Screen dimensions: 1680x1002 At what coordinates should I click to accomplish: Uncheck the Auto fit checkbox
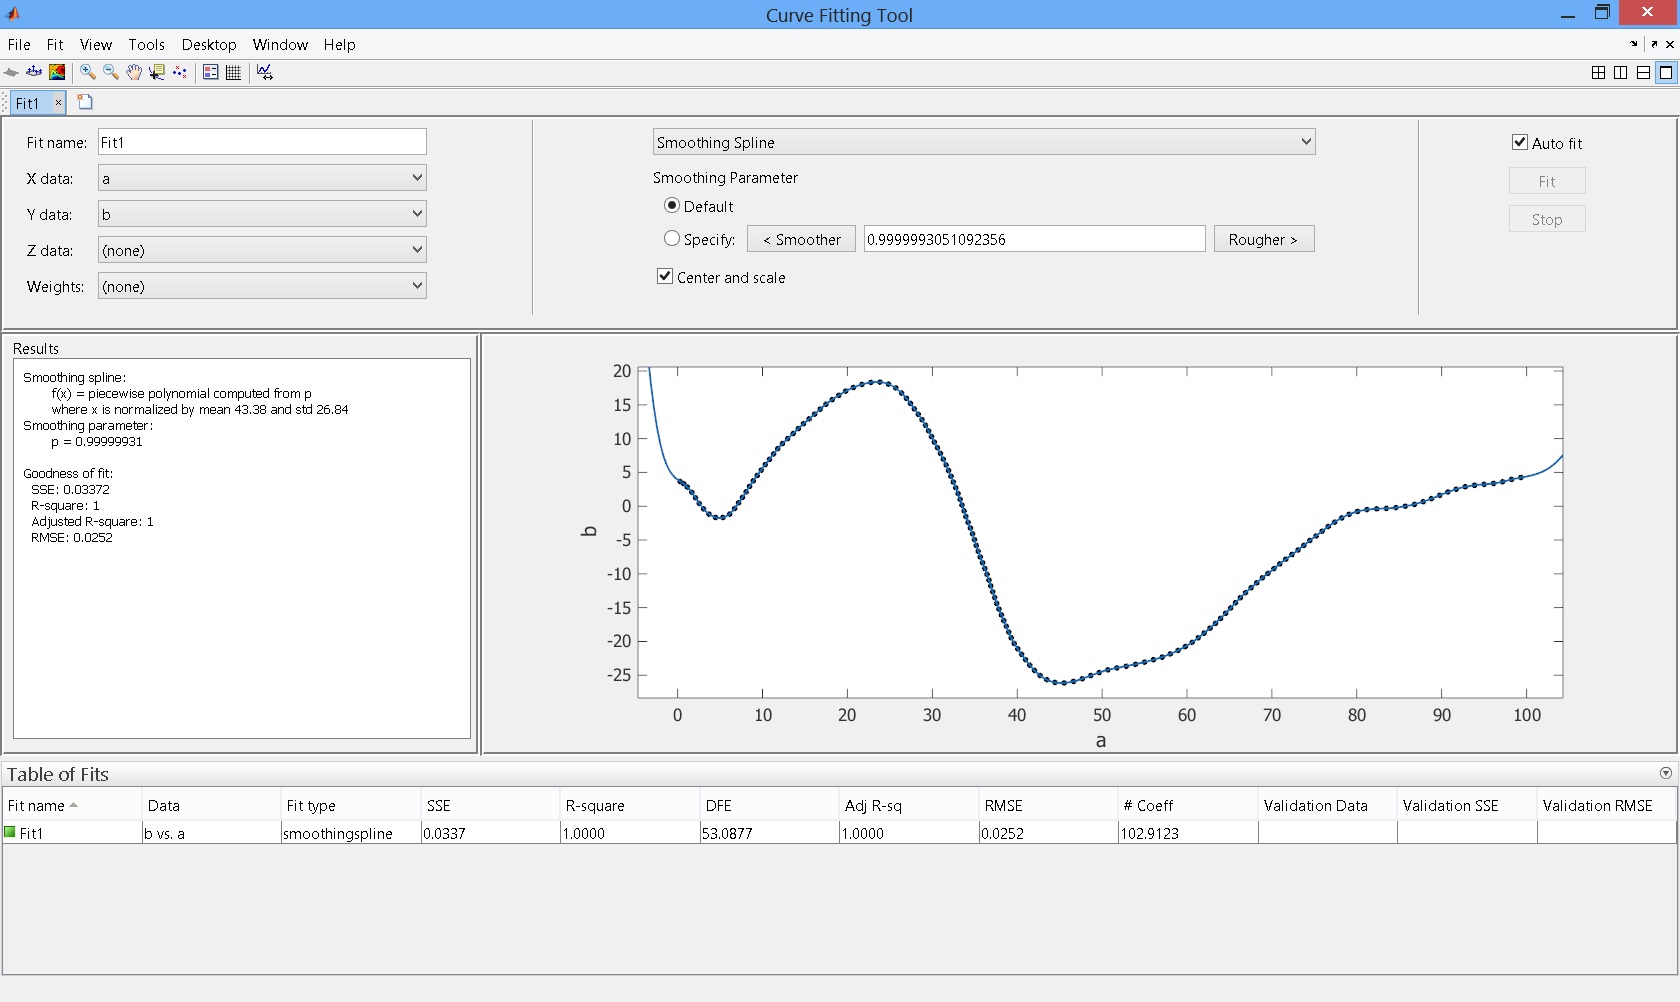click(1520, 143)
